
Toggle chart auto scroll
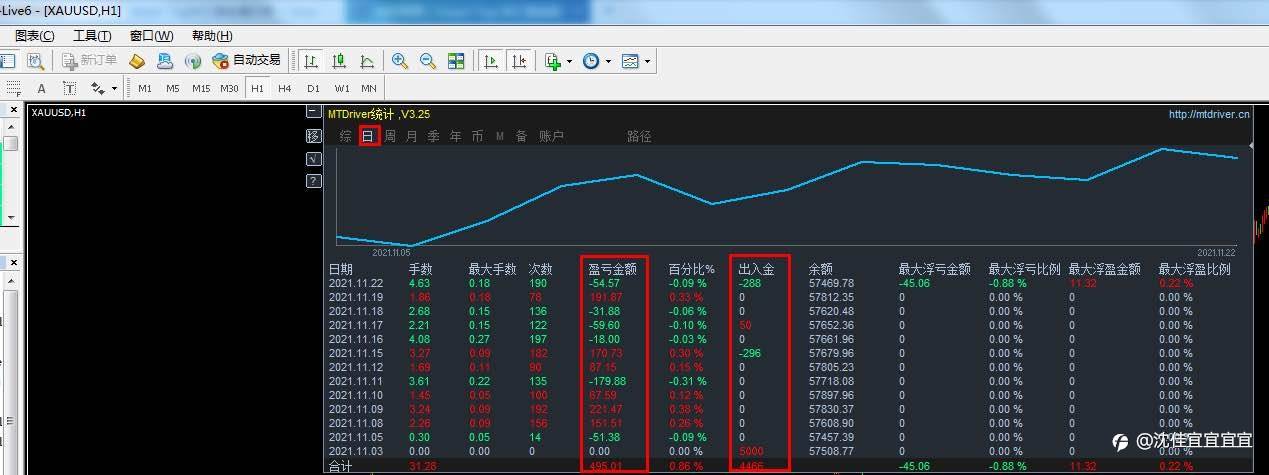click(x=490, y=61)
